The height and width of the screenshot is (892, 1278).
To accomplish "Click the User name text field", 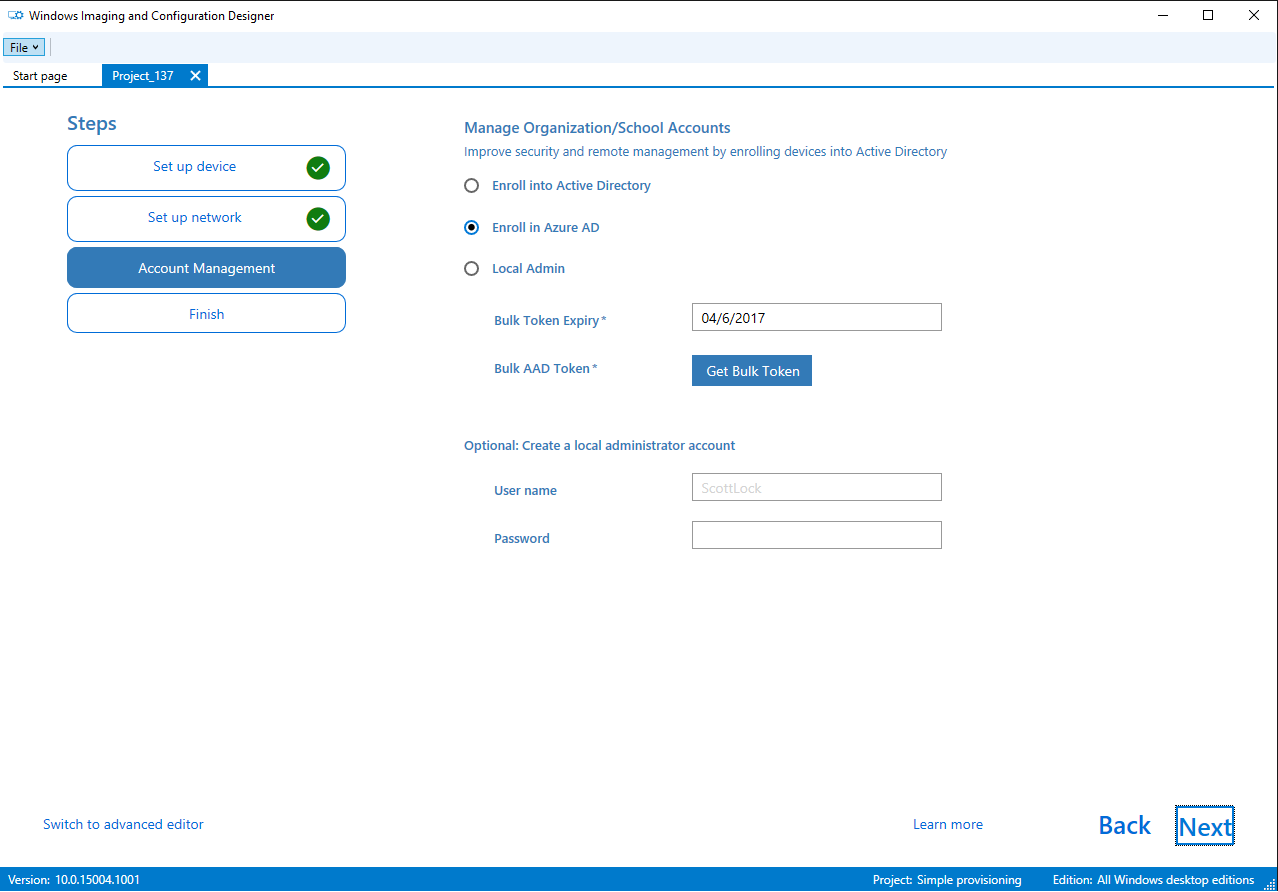I will point(816,487).
